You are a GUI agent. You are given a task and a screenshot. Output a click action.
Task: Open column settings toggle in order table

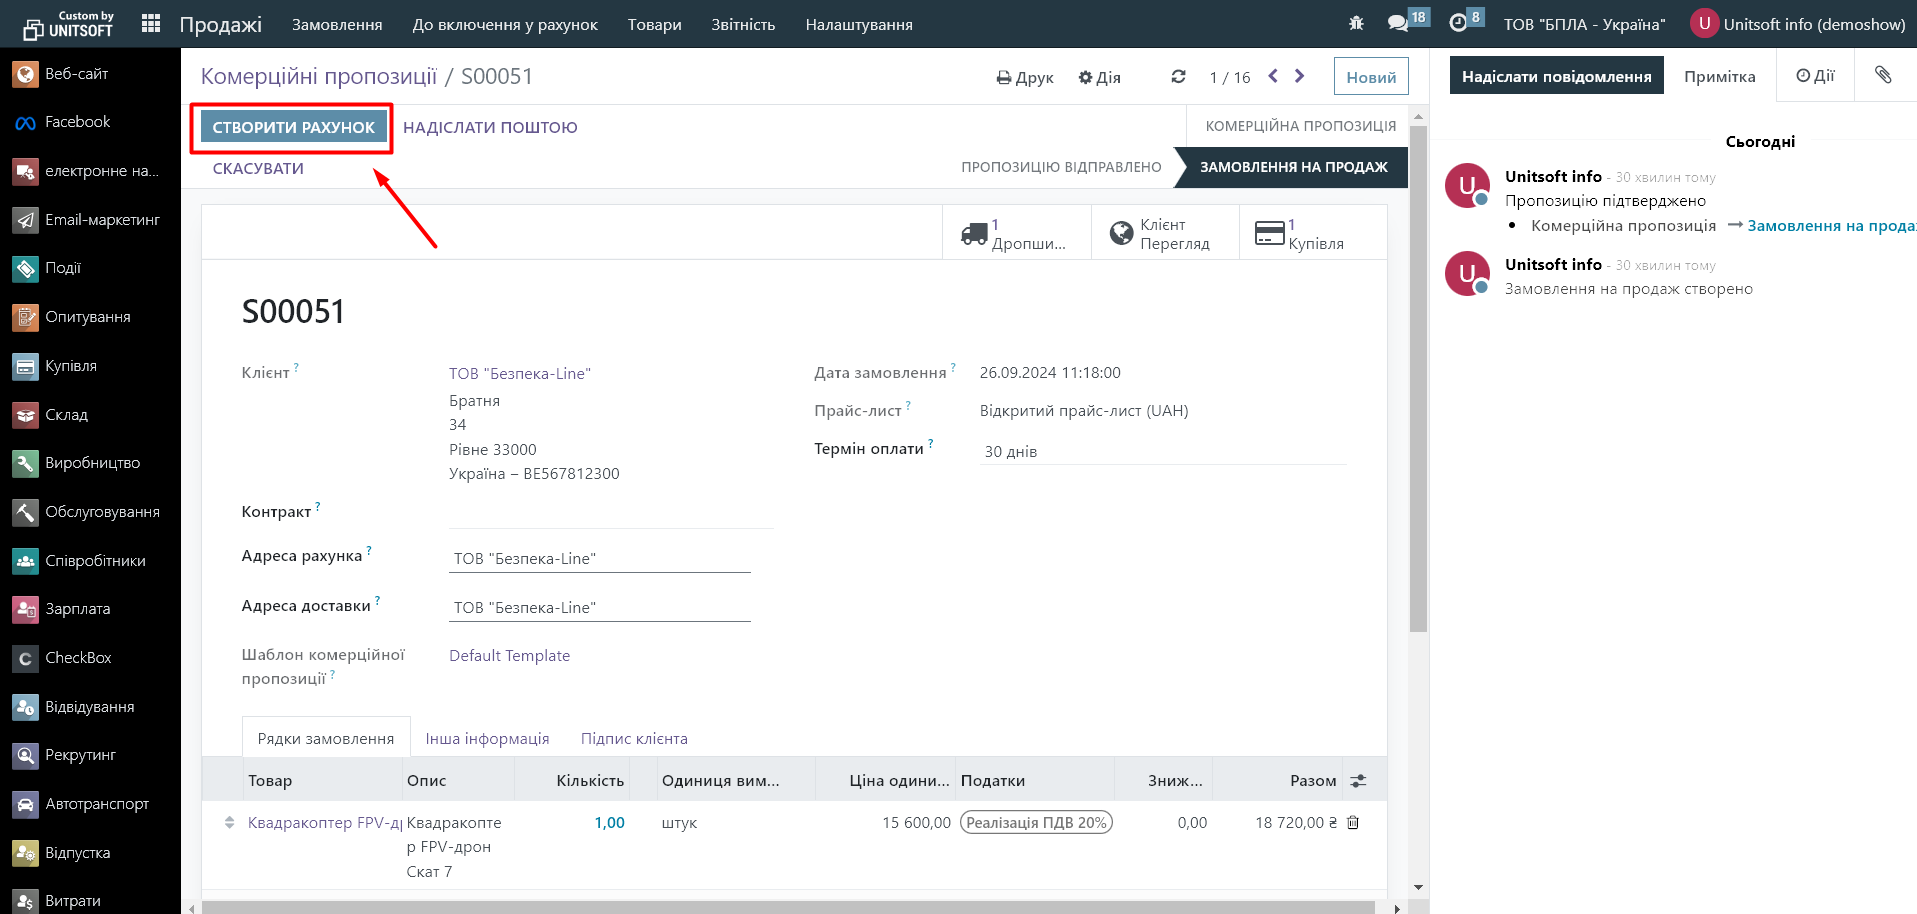[x=1358, y=781]
